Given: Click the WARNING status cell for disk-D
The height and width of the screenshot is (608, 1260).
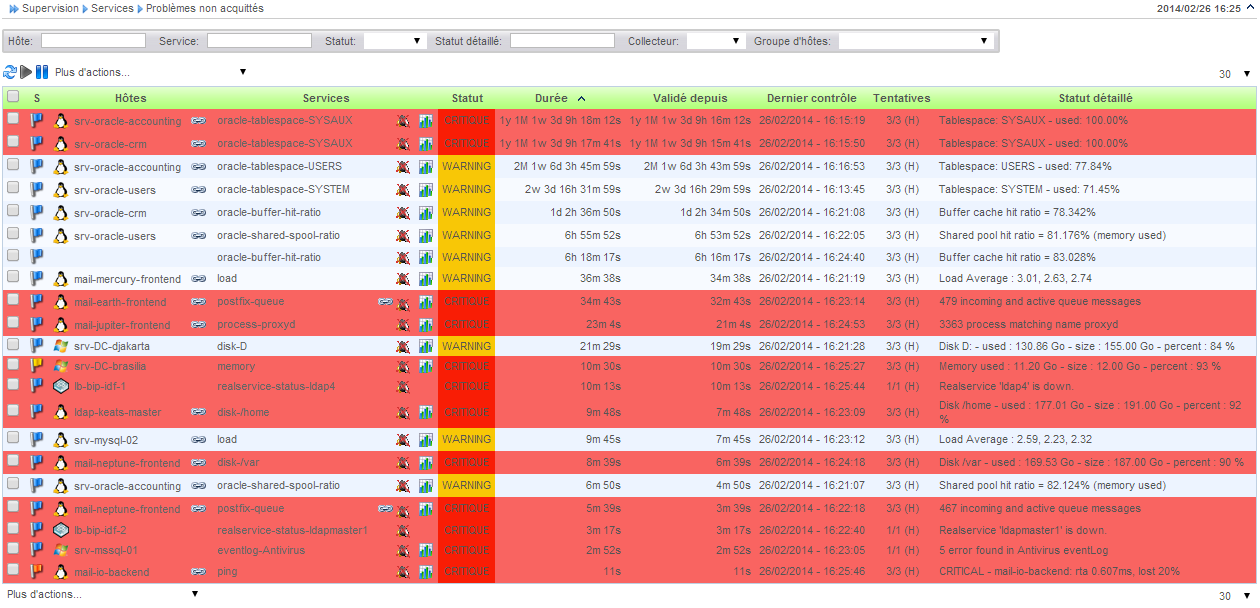Looking at the screenshot, I should tap(466, 345).
